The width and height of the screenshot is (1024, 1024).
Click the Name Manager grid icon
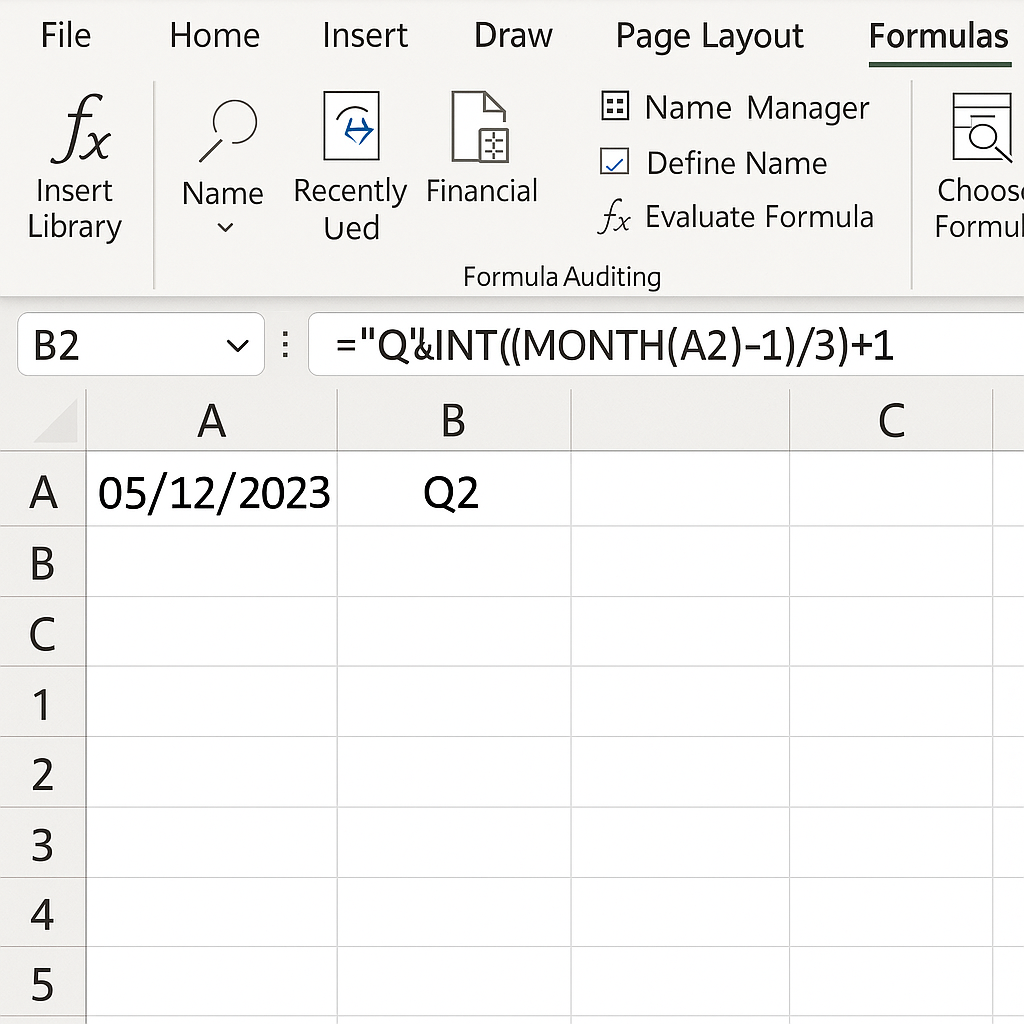614,106
